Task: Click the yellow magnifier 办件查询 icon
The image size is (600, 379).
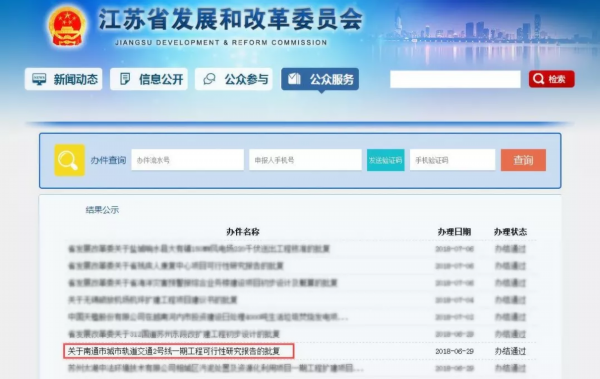Action: [x=69, y=160]
